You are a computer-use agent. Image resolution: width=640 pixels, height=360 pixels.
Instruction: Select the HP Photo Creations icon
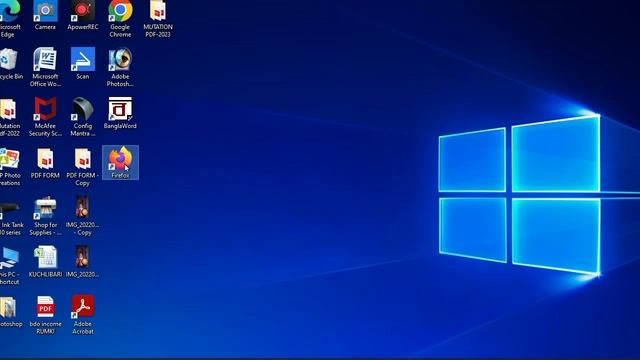[x=10, y=167]
